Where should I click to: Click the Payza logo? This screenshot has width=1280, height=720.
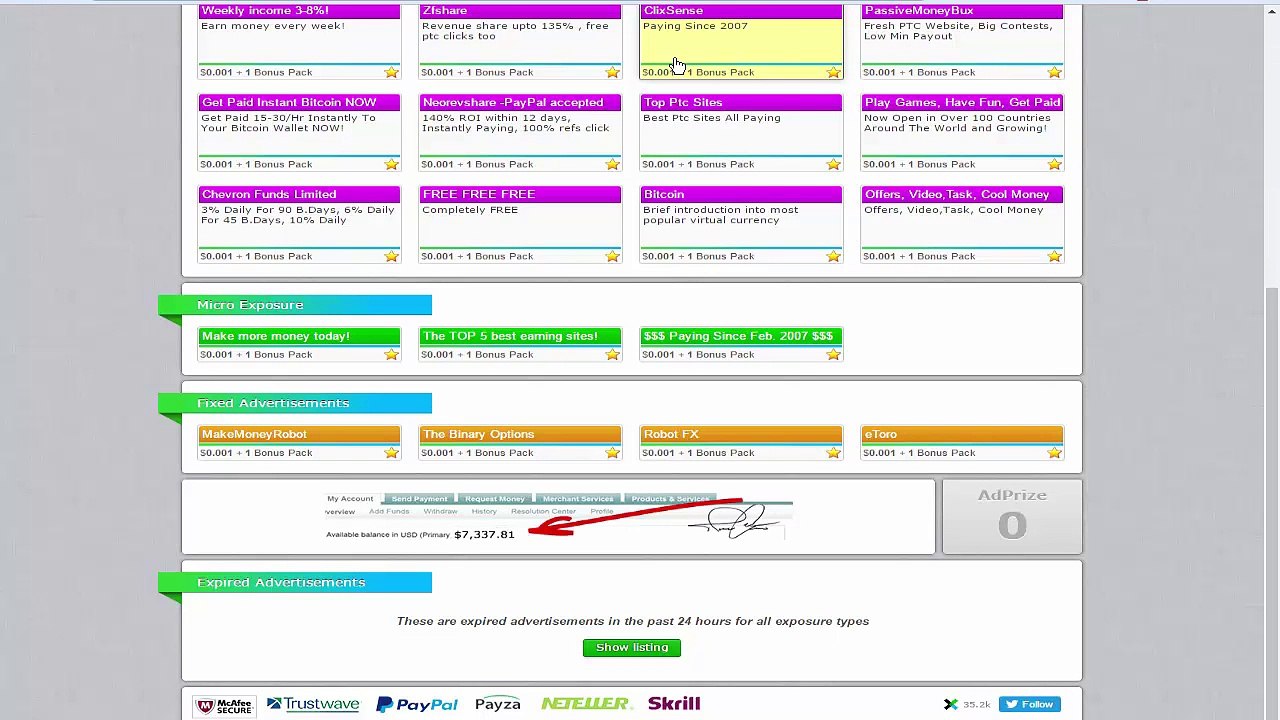tap(497, 704)
